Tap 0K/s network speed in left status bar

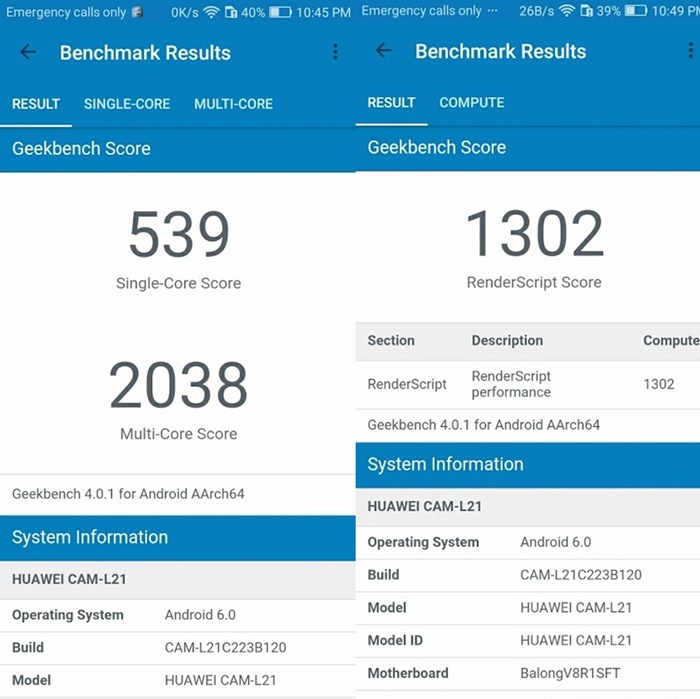pos(184,12)
